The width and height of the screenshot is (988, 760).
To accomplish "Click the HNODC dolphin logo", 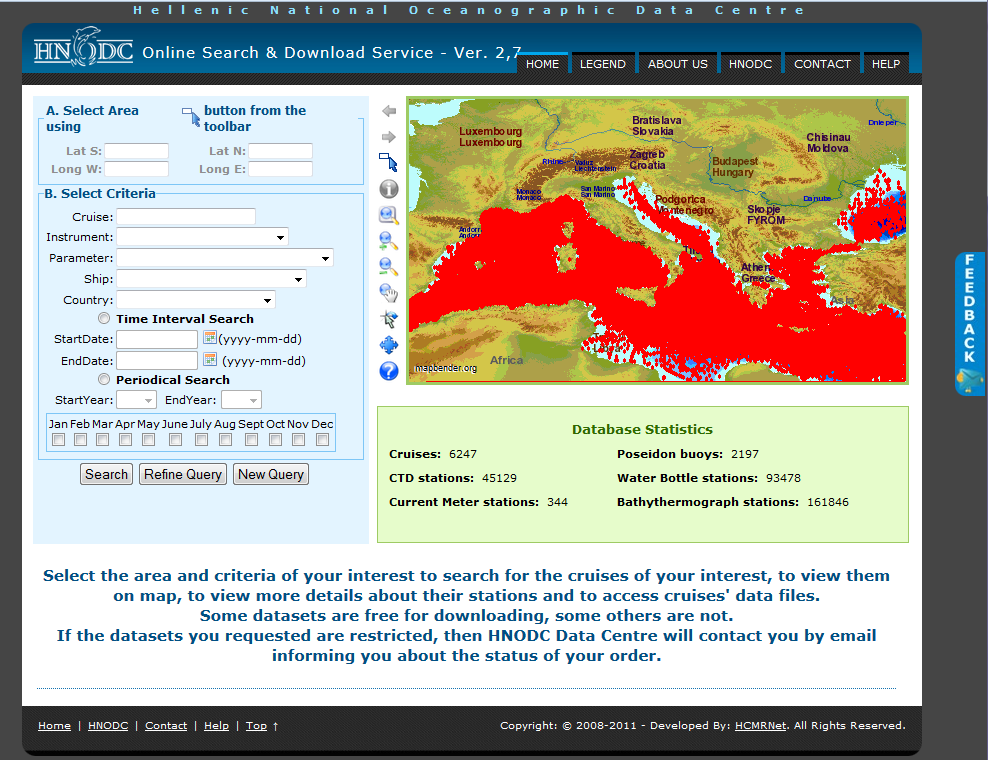I will [83, 48].
